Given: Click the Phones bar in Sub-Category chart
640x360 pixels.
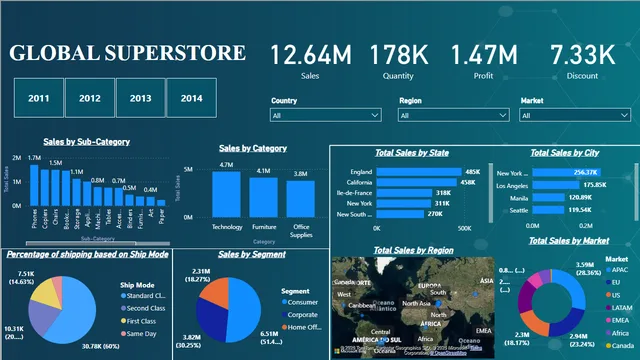Looking at the screenshot, I should [x=34, y=185].
